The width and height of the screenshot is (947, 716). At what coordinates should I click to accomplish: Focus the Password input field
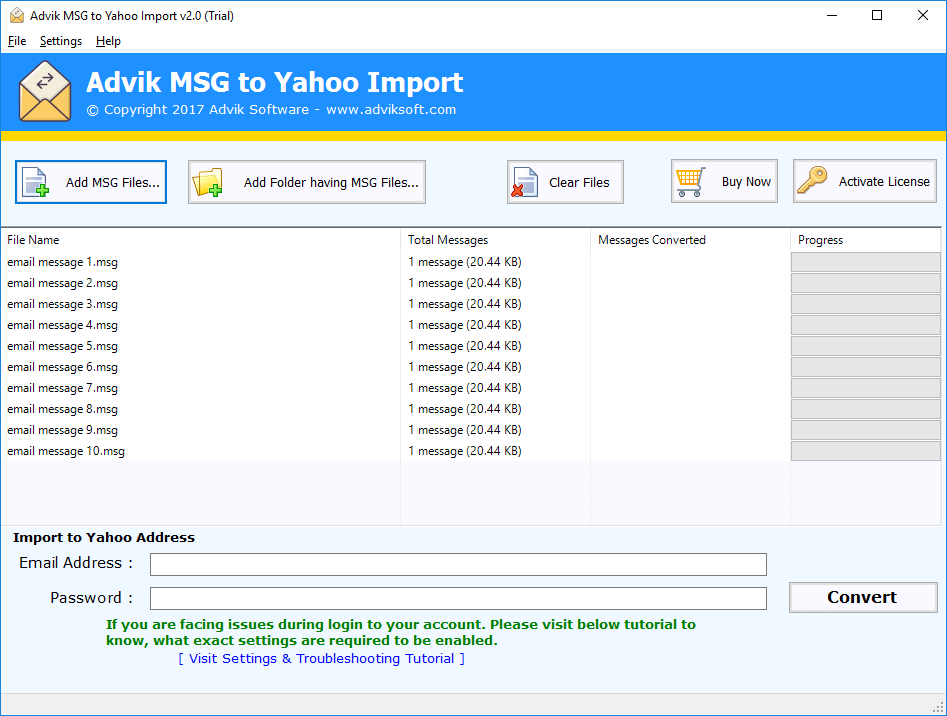click(458, 598)
